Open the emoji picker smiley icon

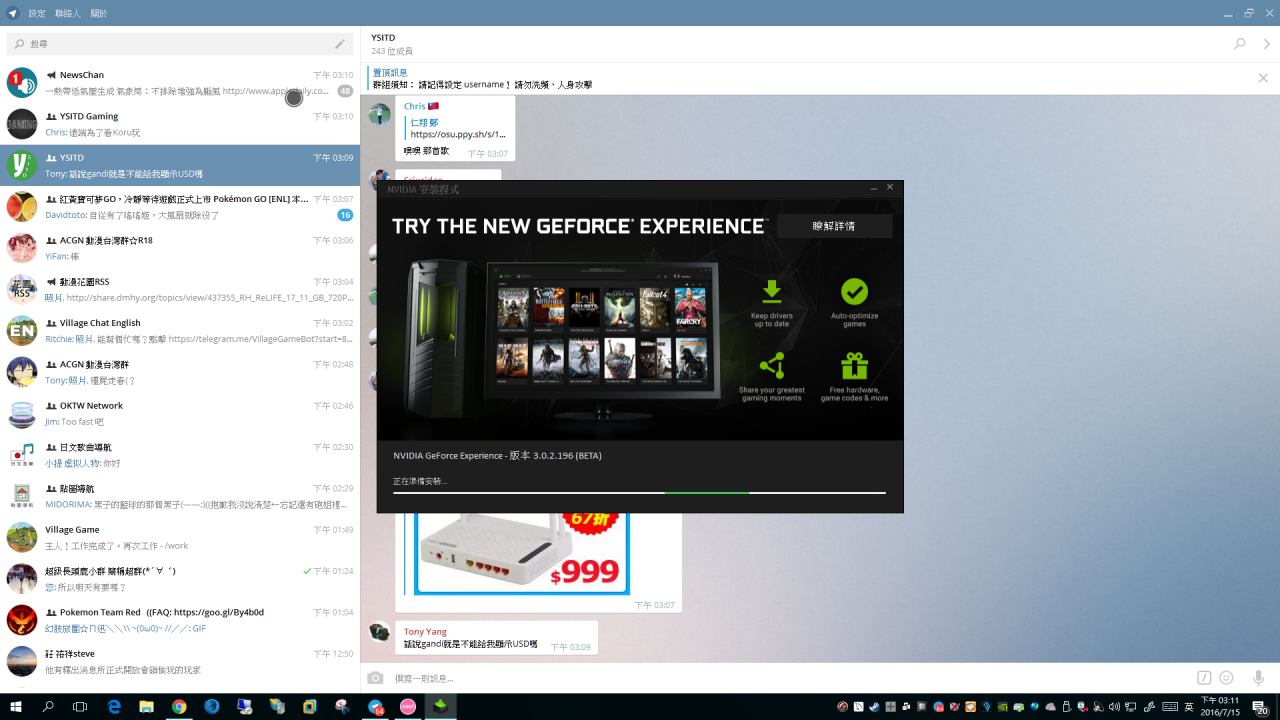click(x=1226, y=678)
